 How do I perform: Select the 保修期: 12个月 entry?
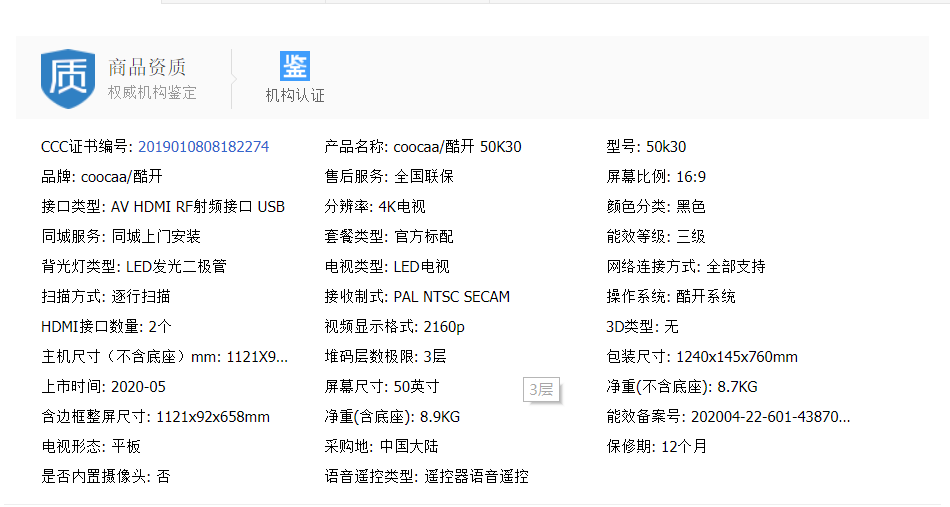click(x=657, y=447)
